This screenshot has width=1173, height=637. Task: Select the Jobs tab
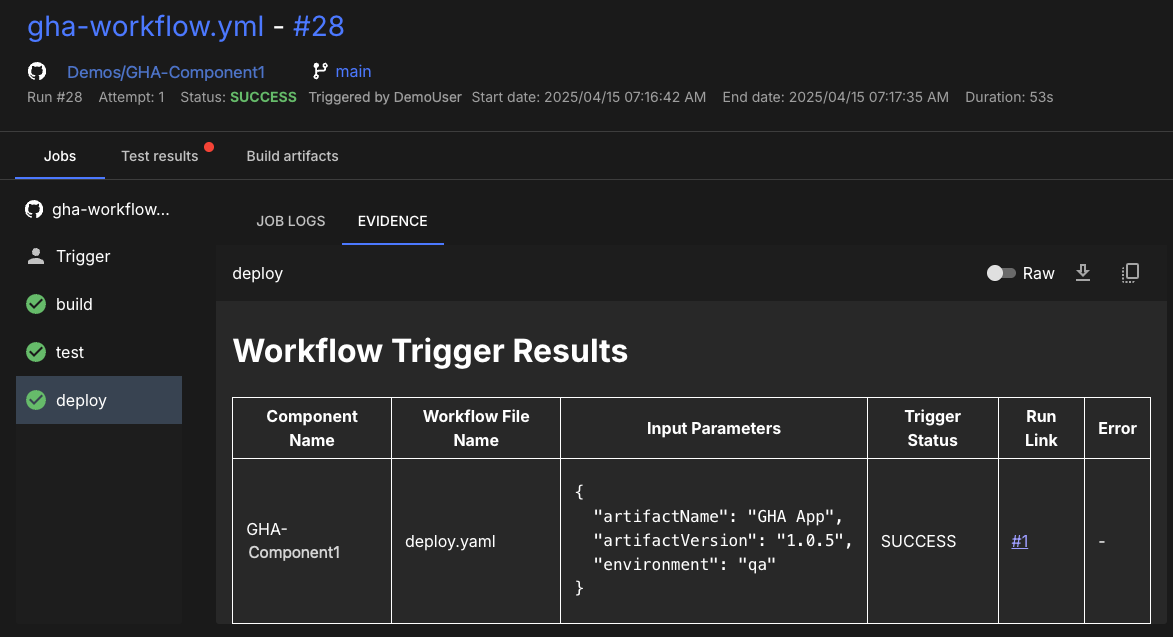tap(60, 156)
